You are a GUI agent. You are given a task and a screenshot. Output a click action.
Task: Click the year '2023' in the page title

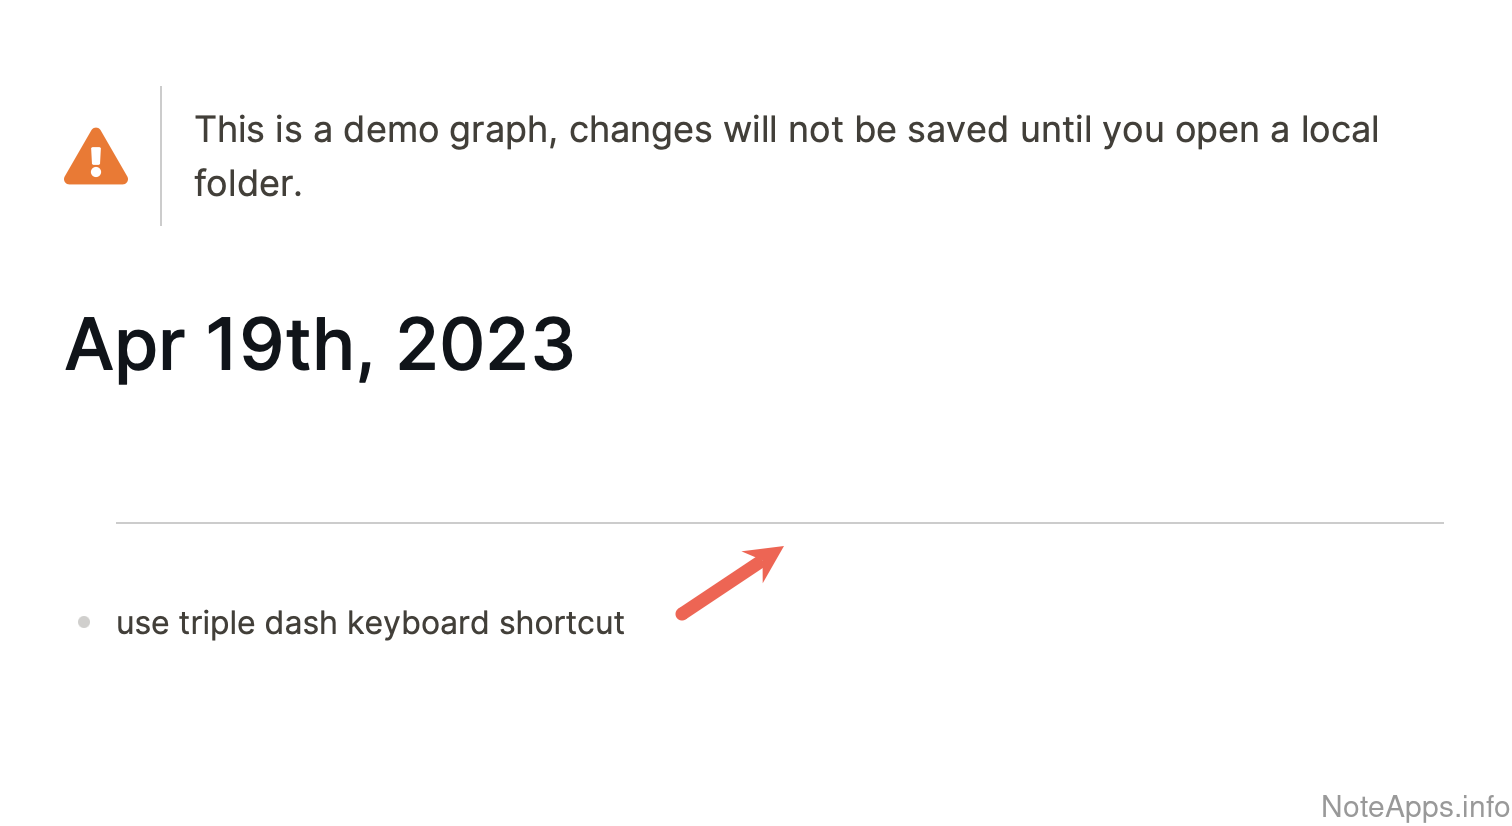[485, 345]
